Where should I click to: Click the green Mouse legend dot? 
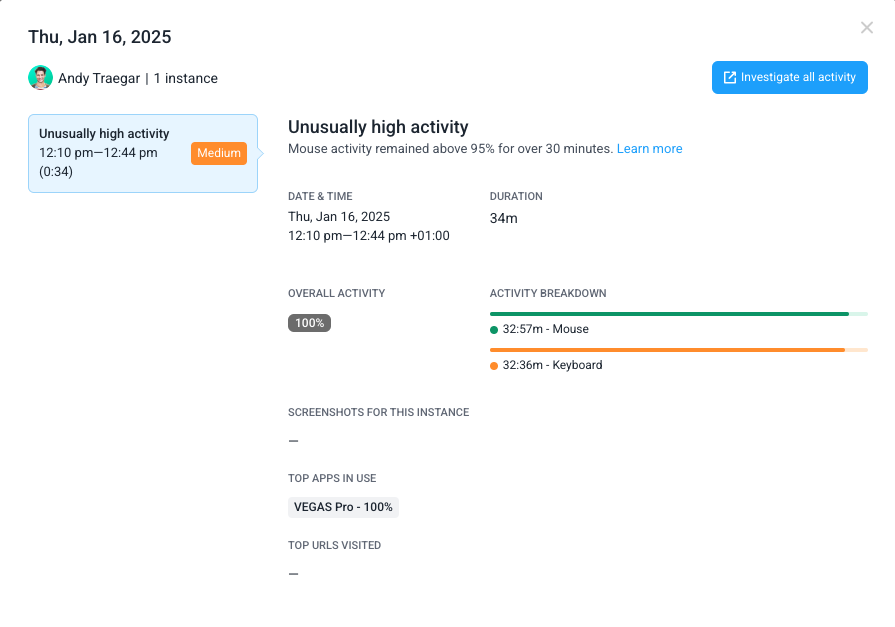click(x=494, y=329)
